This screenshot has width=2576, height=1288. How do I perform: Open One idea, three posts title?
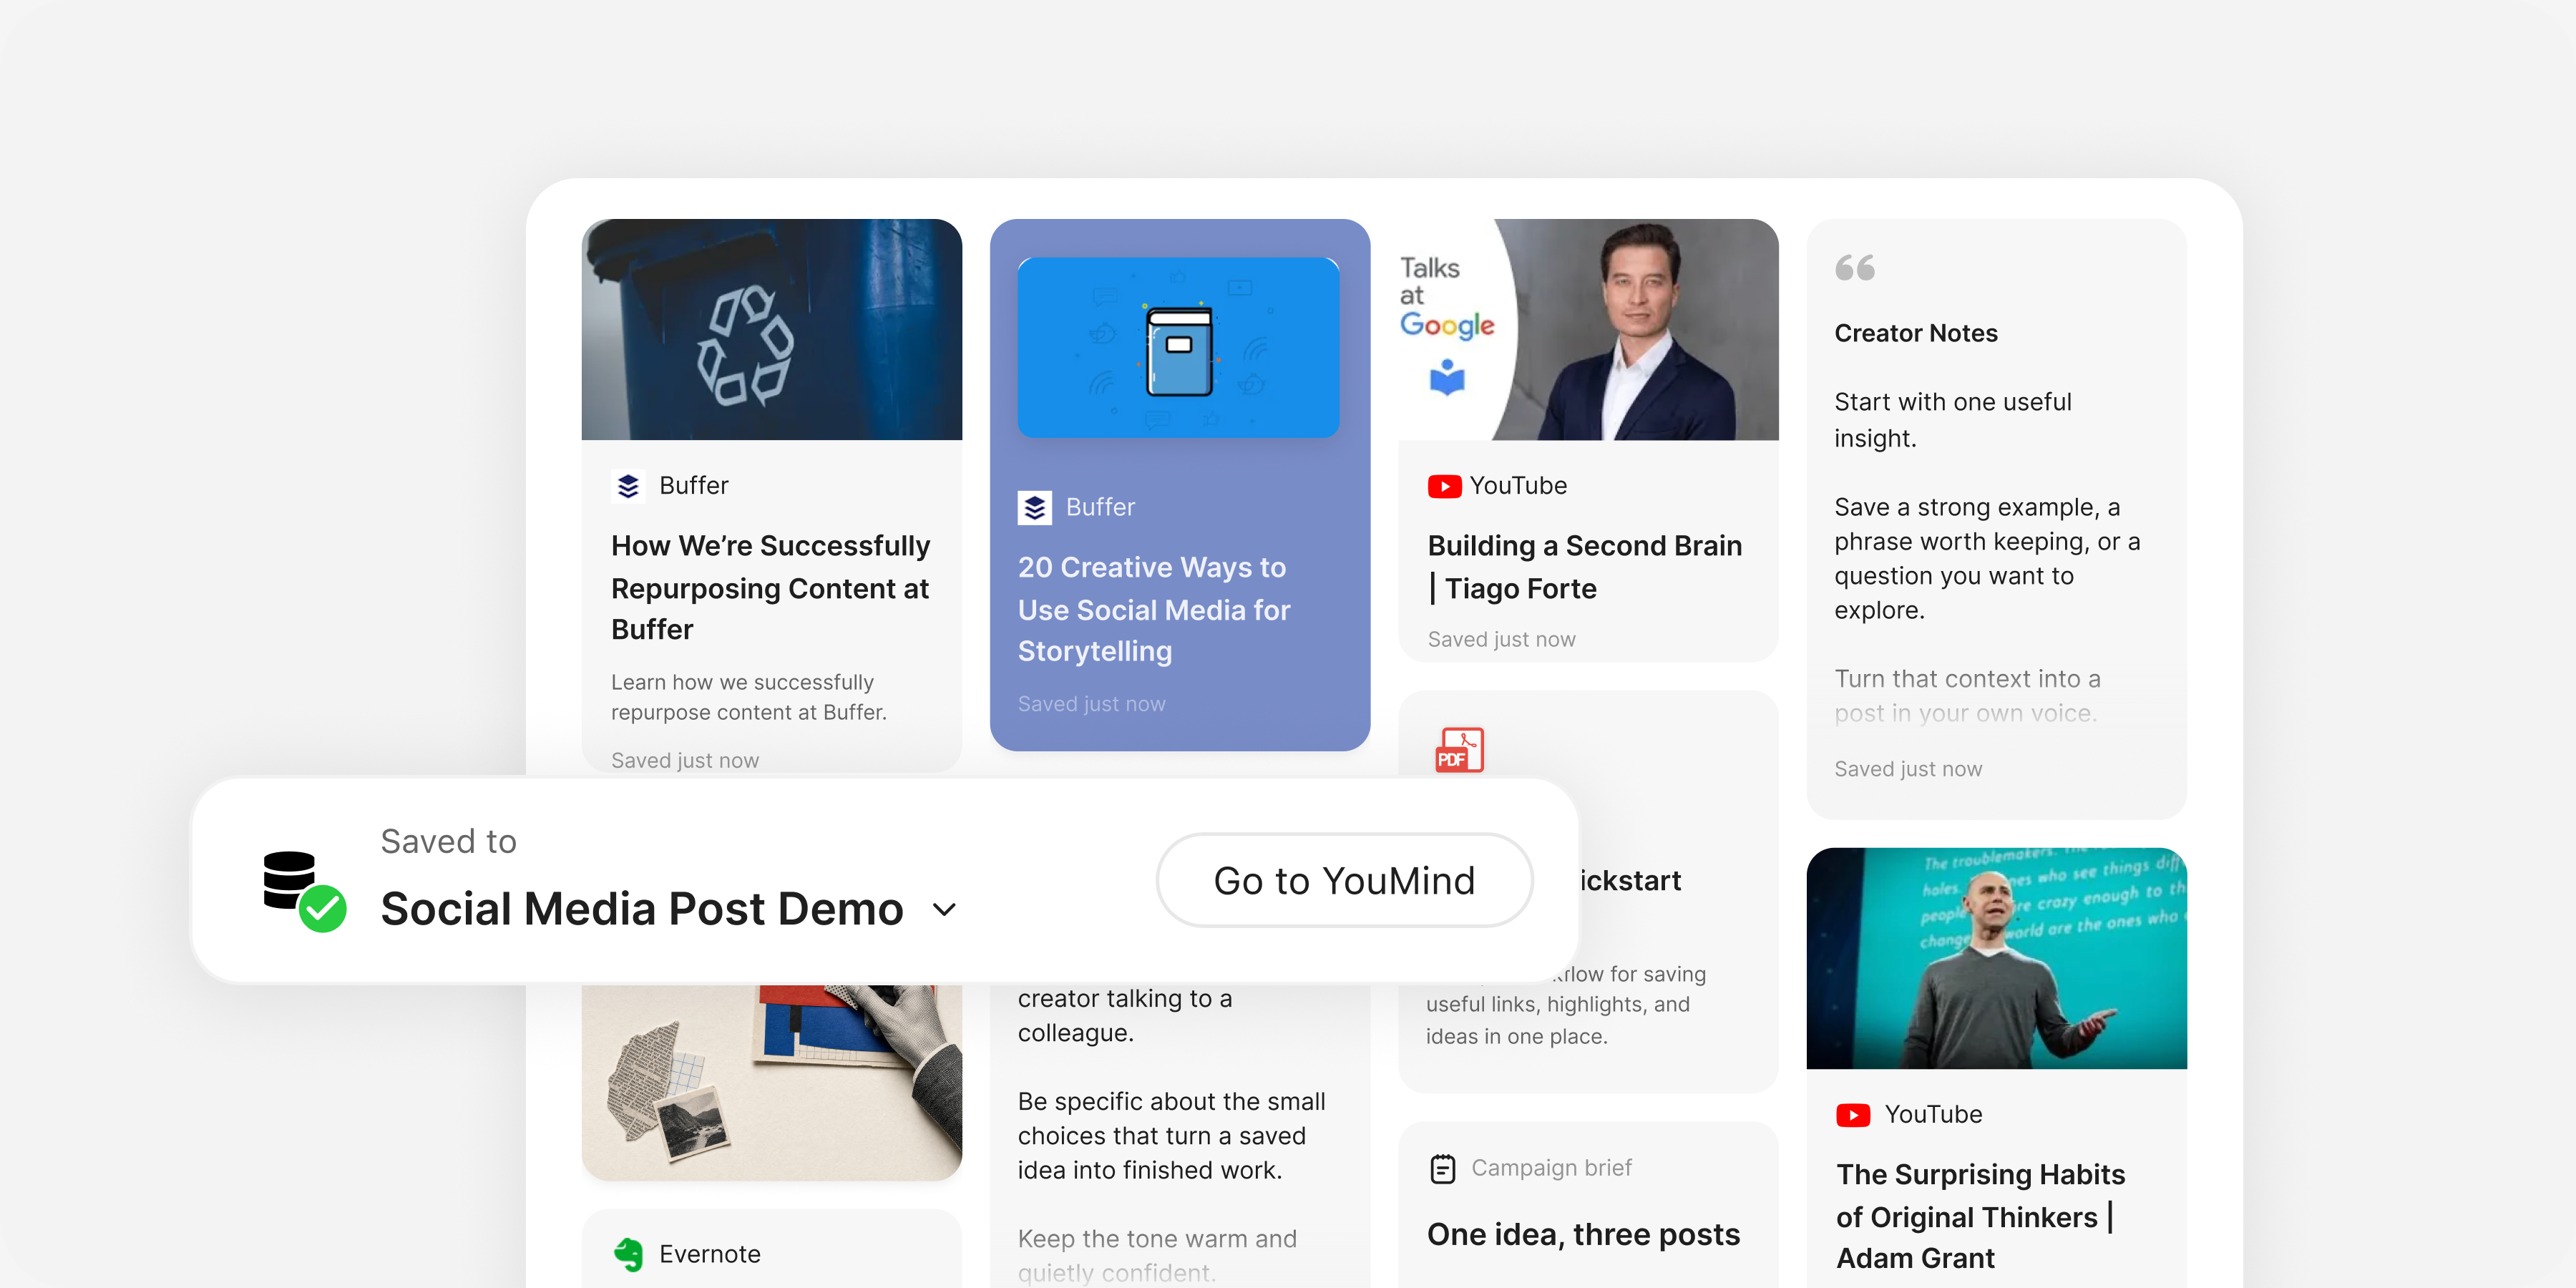tap(1583, 1235)
